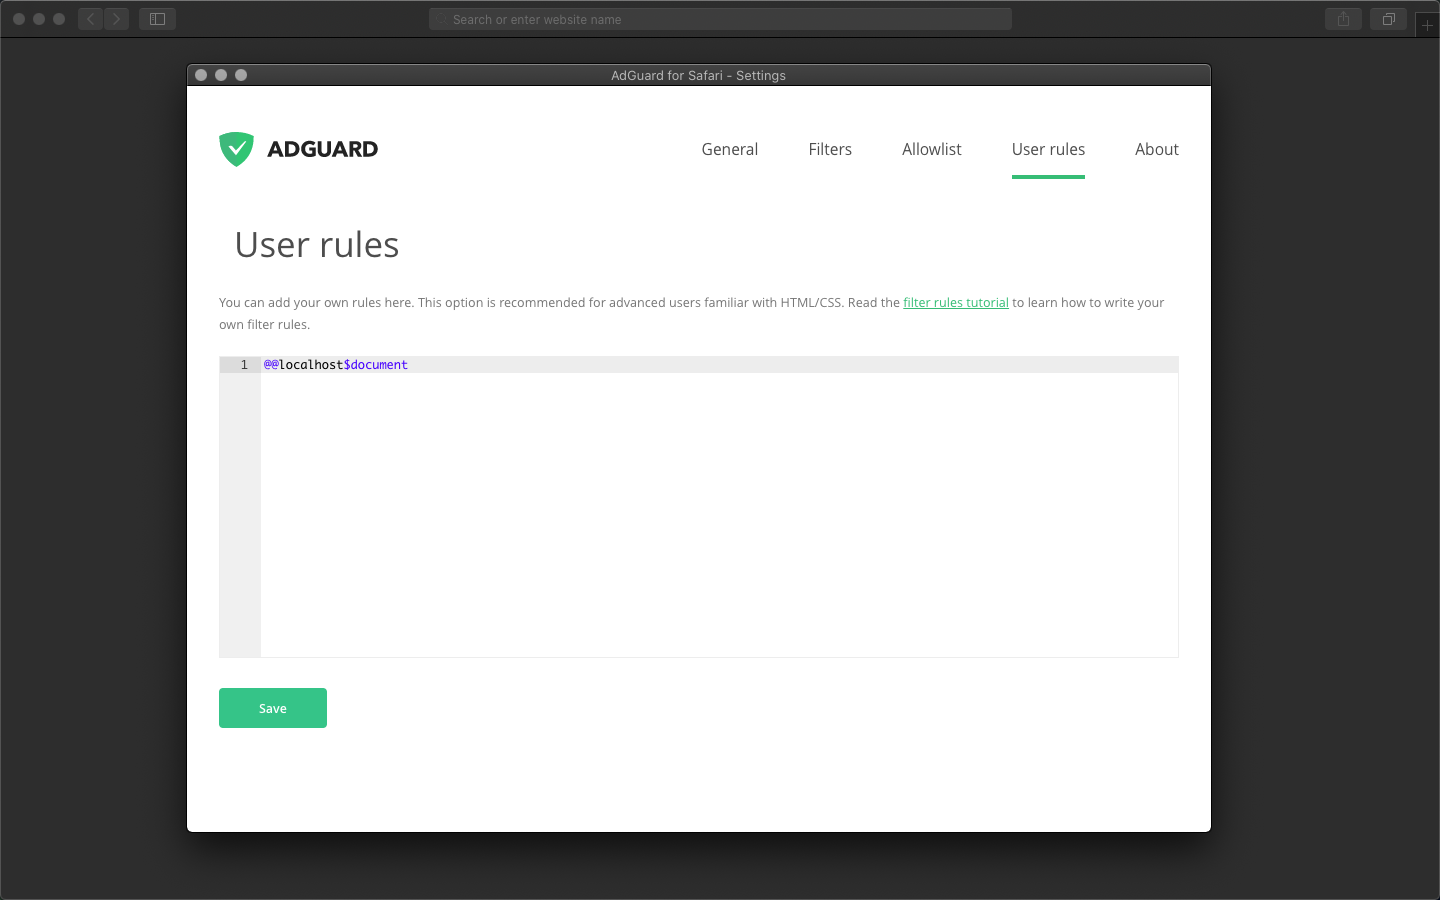This screenshot has height=900, width=1440.
Task: Show all tabs overview in Safari
Action: pos(1388,18)
